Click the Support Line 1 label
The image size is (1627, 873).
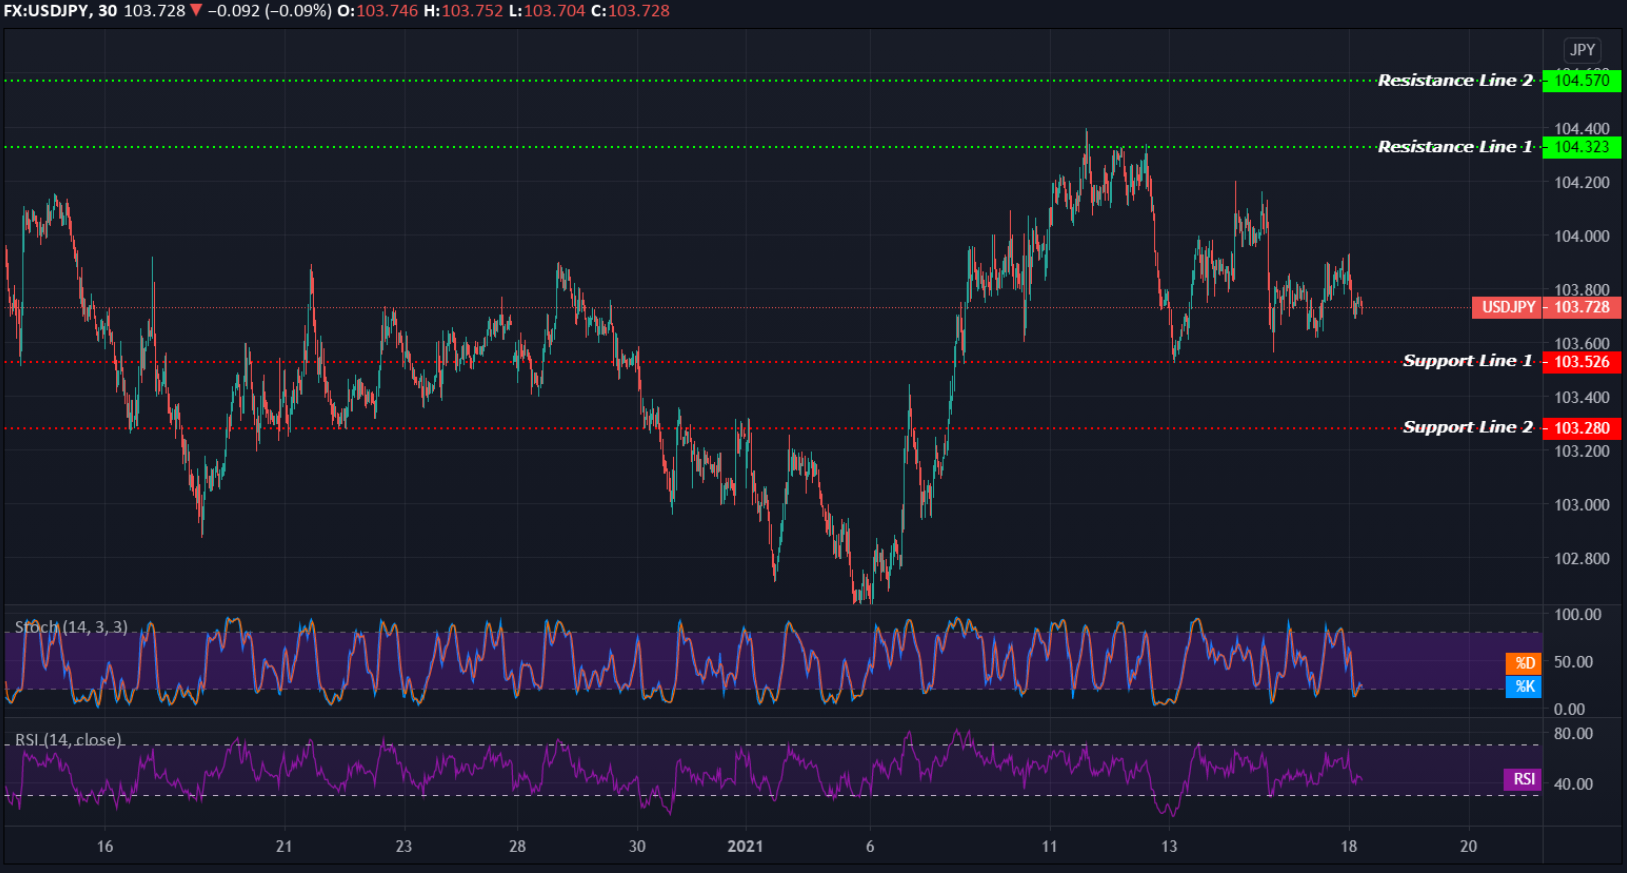pyautogui.click(x=1467, y=361)
